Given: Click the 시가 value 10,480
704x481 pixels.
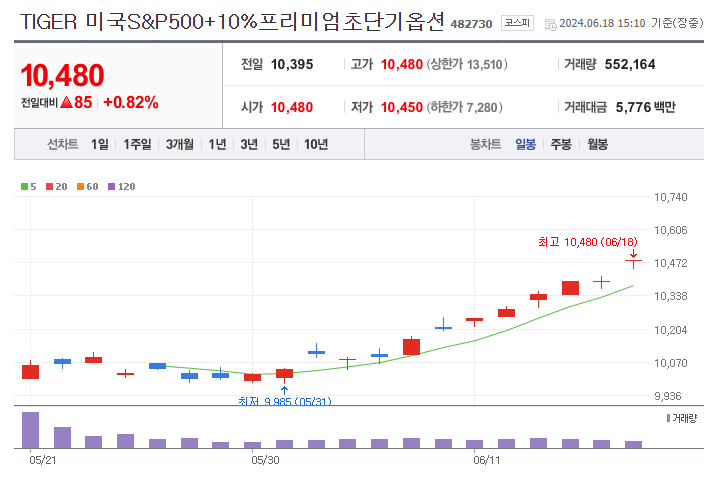Looking at the screenshot, I should pyautogui.click(x=292, y=107).
